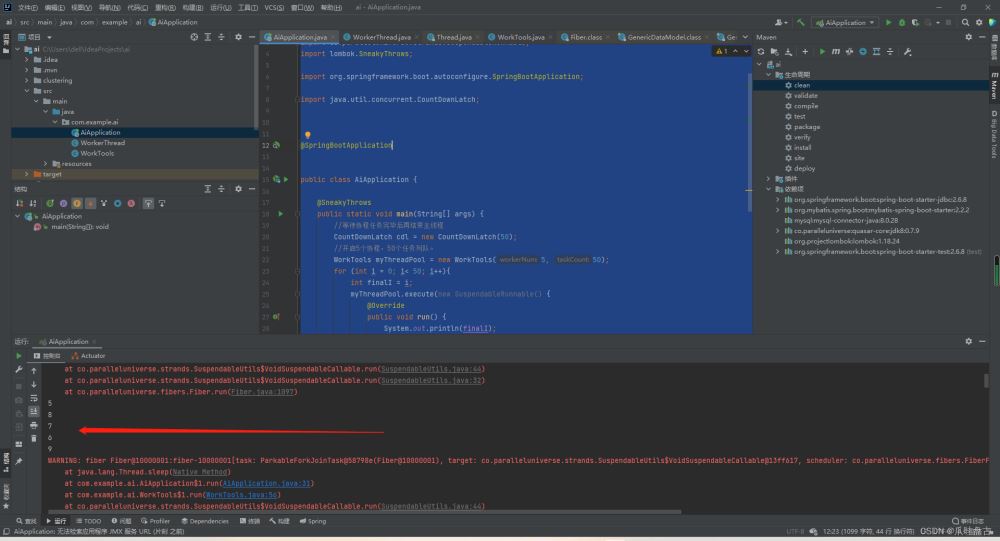Open GenericDataModel.class tab

point(663,37)
